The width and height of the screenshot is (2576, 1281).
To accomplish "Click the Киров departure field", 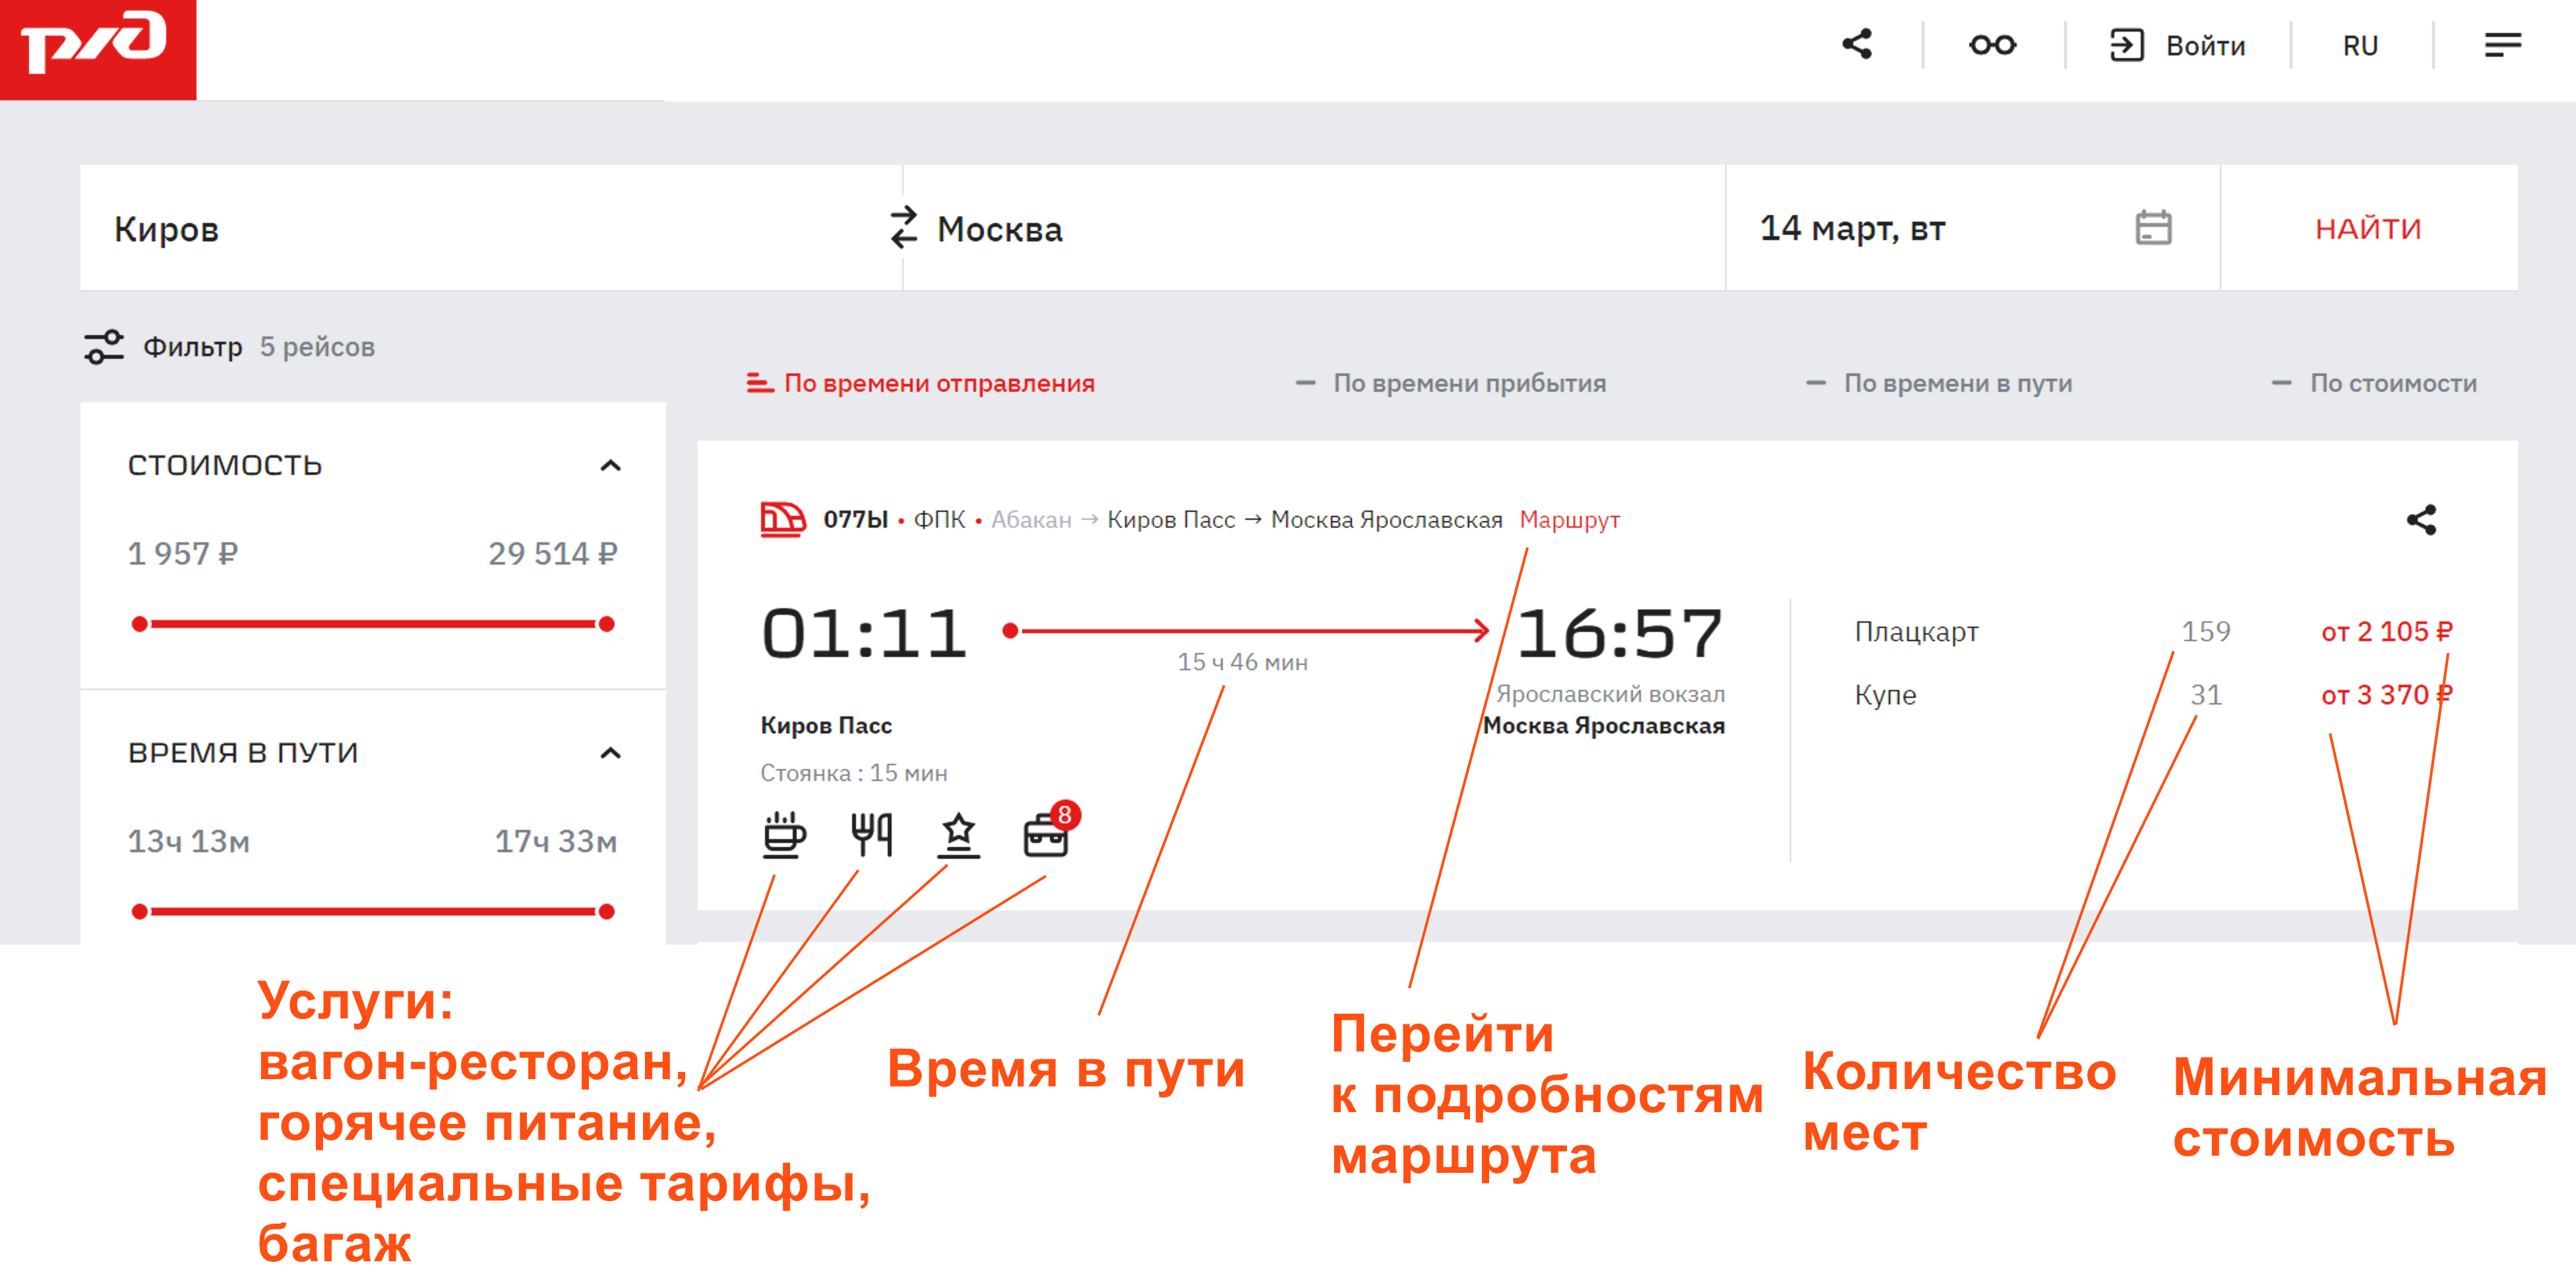I will point(490,228).
